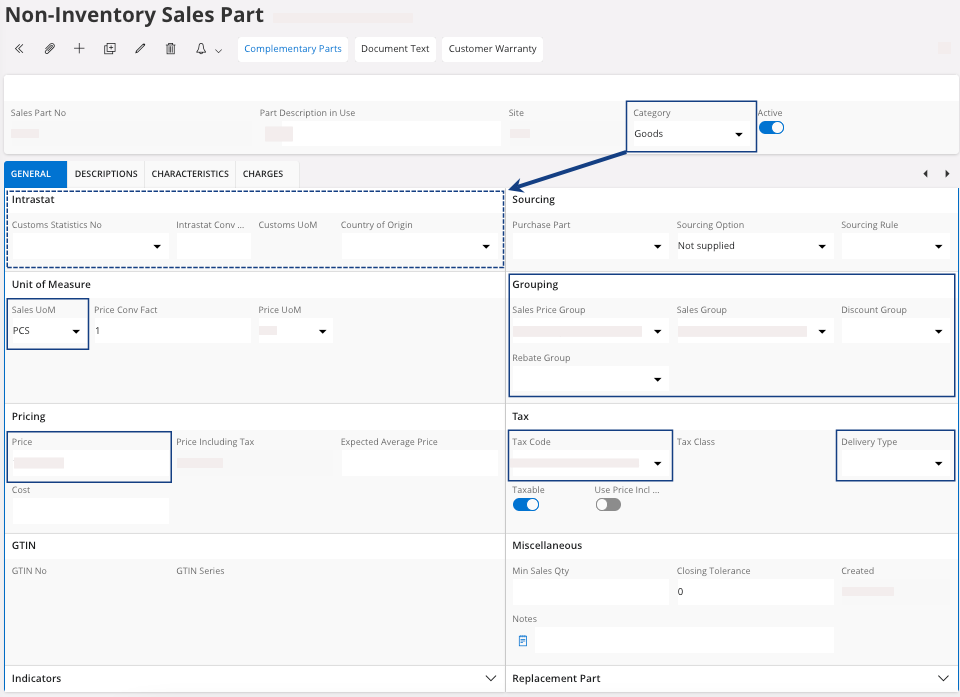Open the Notes document icon
960x697 pixels.
coord(522,641)
